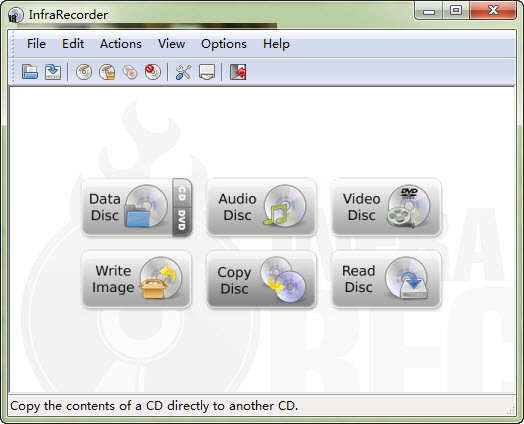Click the Erase Disc red-marked toolbar icon
The image size is (524, 424).
point(153,72)
